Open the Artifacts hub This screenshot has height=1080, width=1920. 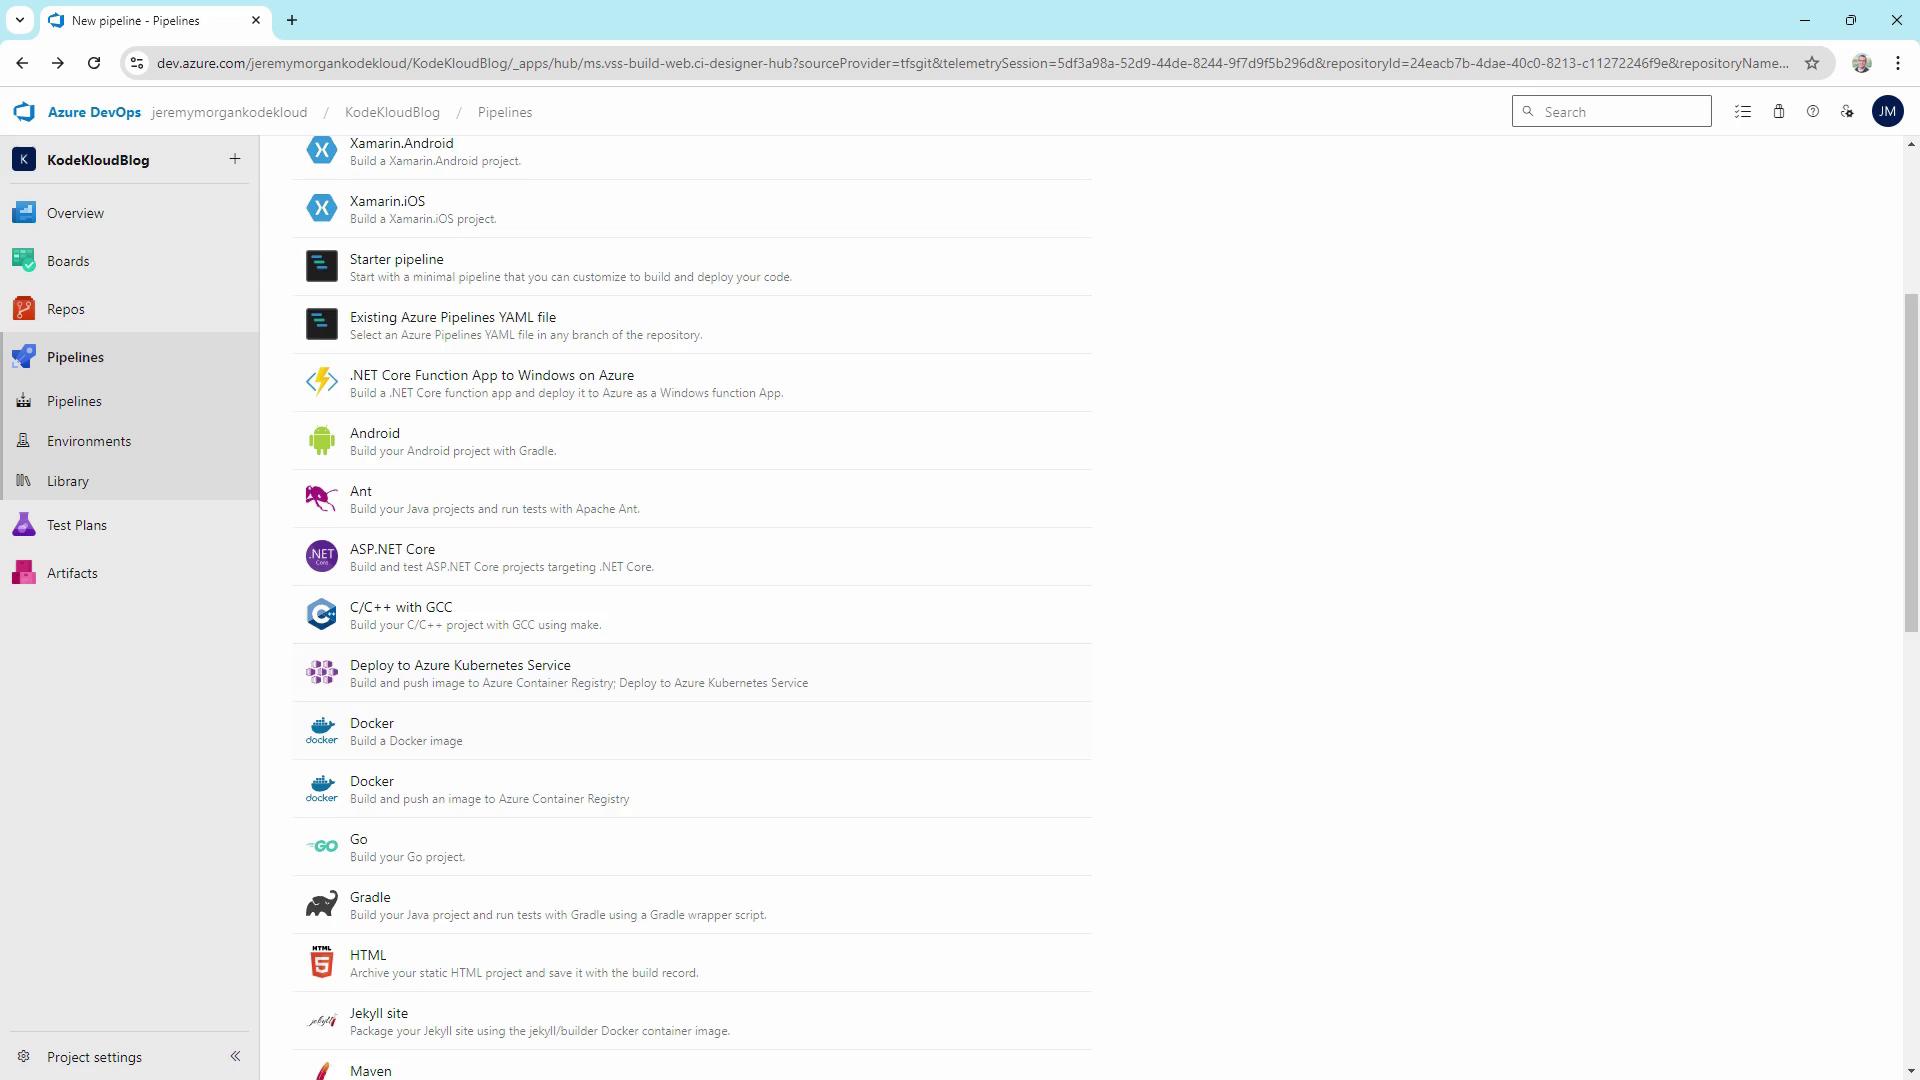(x=130, y=573)
